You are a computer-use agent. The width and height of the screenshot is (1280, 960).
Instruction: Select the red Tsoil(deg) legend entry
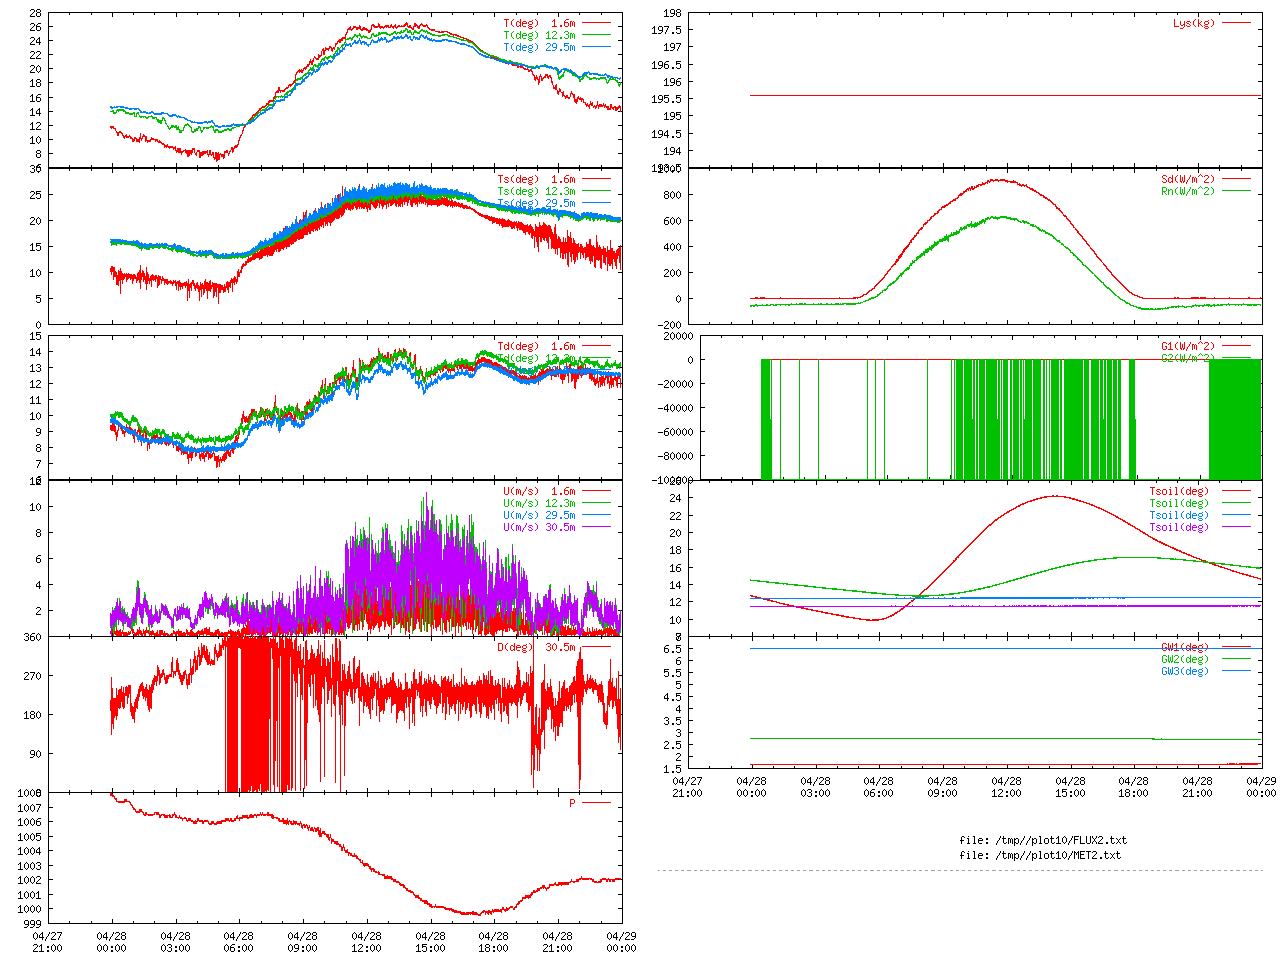coord(1179,491)
